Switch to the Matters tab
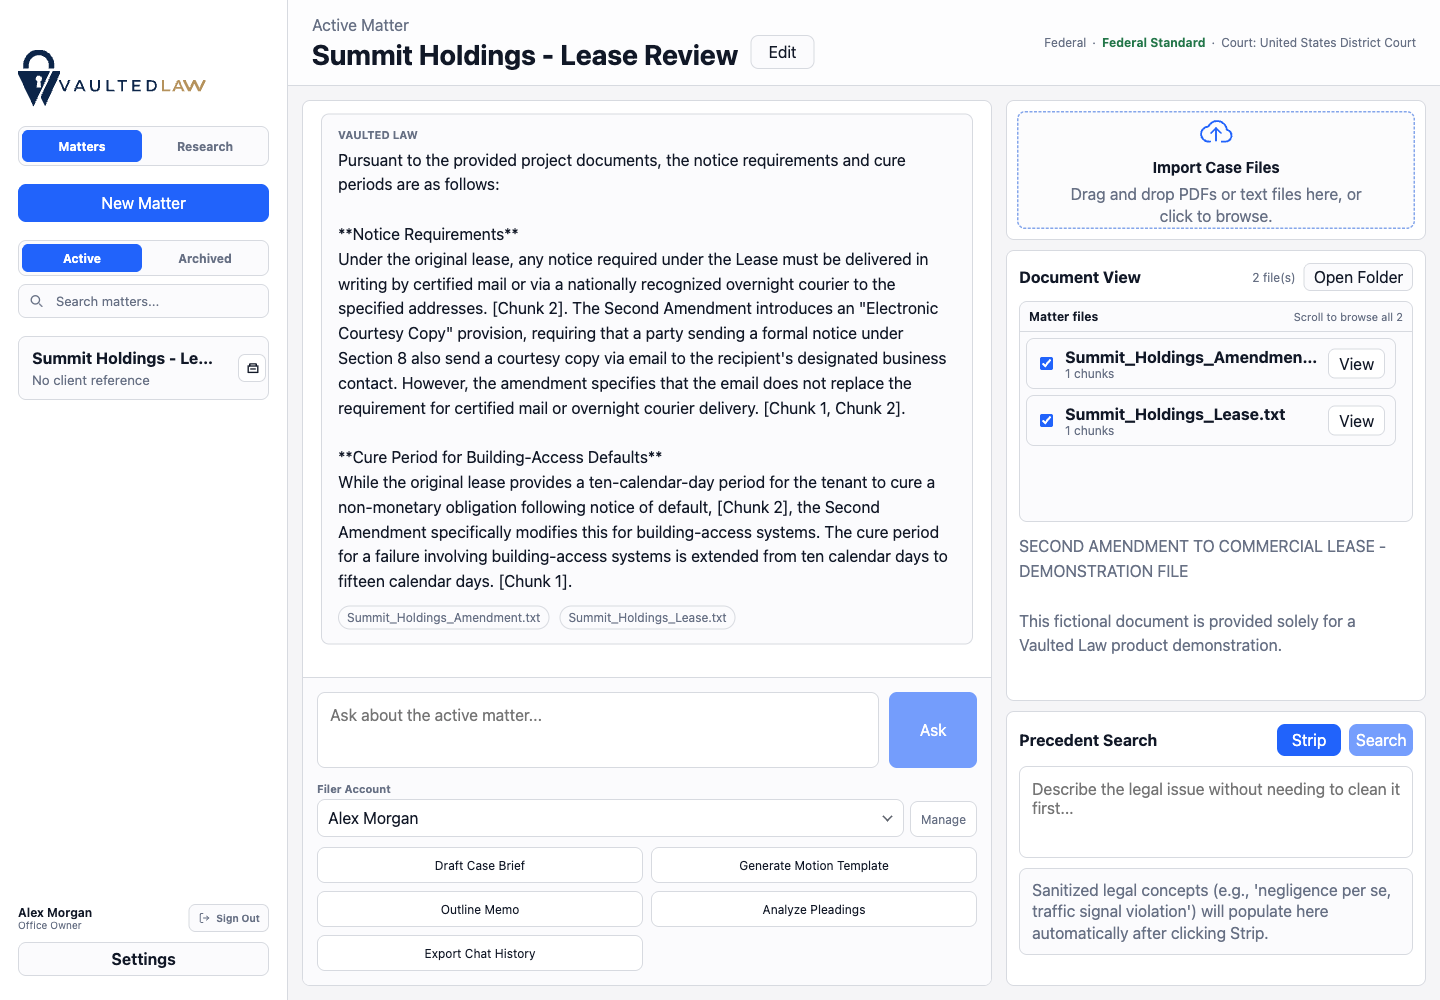The width and height of the screenshot is (1440, 1000). pos(82,146)
